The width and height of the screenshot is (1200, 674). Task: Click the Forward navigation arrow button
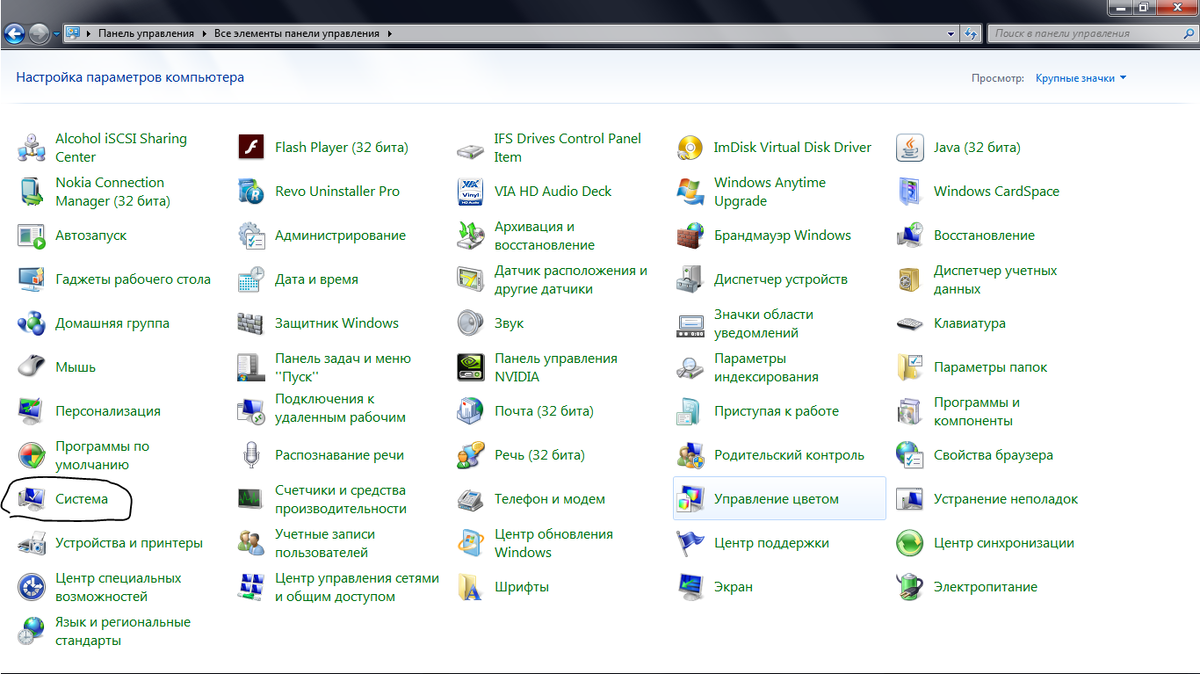click(39, 33)
